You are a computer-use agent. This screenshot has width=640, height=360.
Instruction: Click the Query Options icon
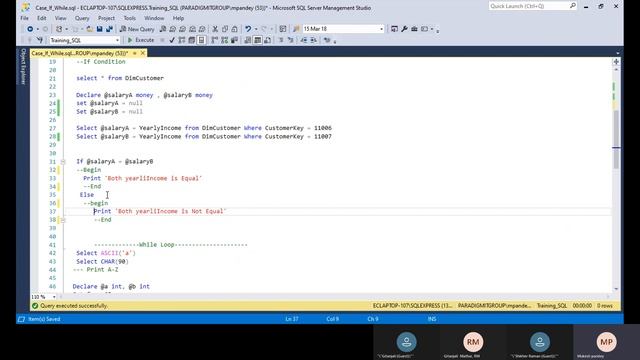(191, 40)
